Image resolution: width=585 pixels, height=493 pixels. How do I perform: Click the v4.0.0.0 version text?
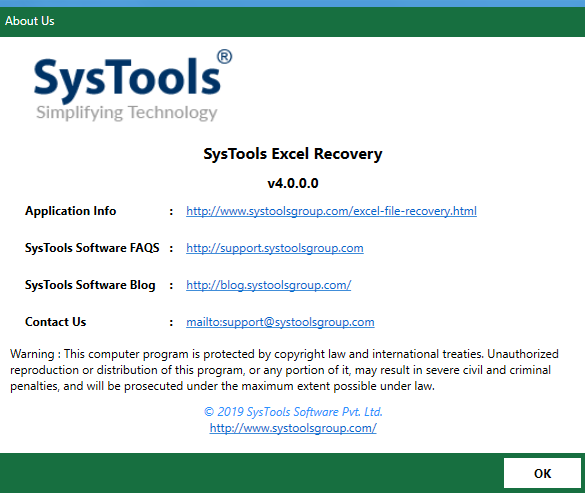click(293, 183)
